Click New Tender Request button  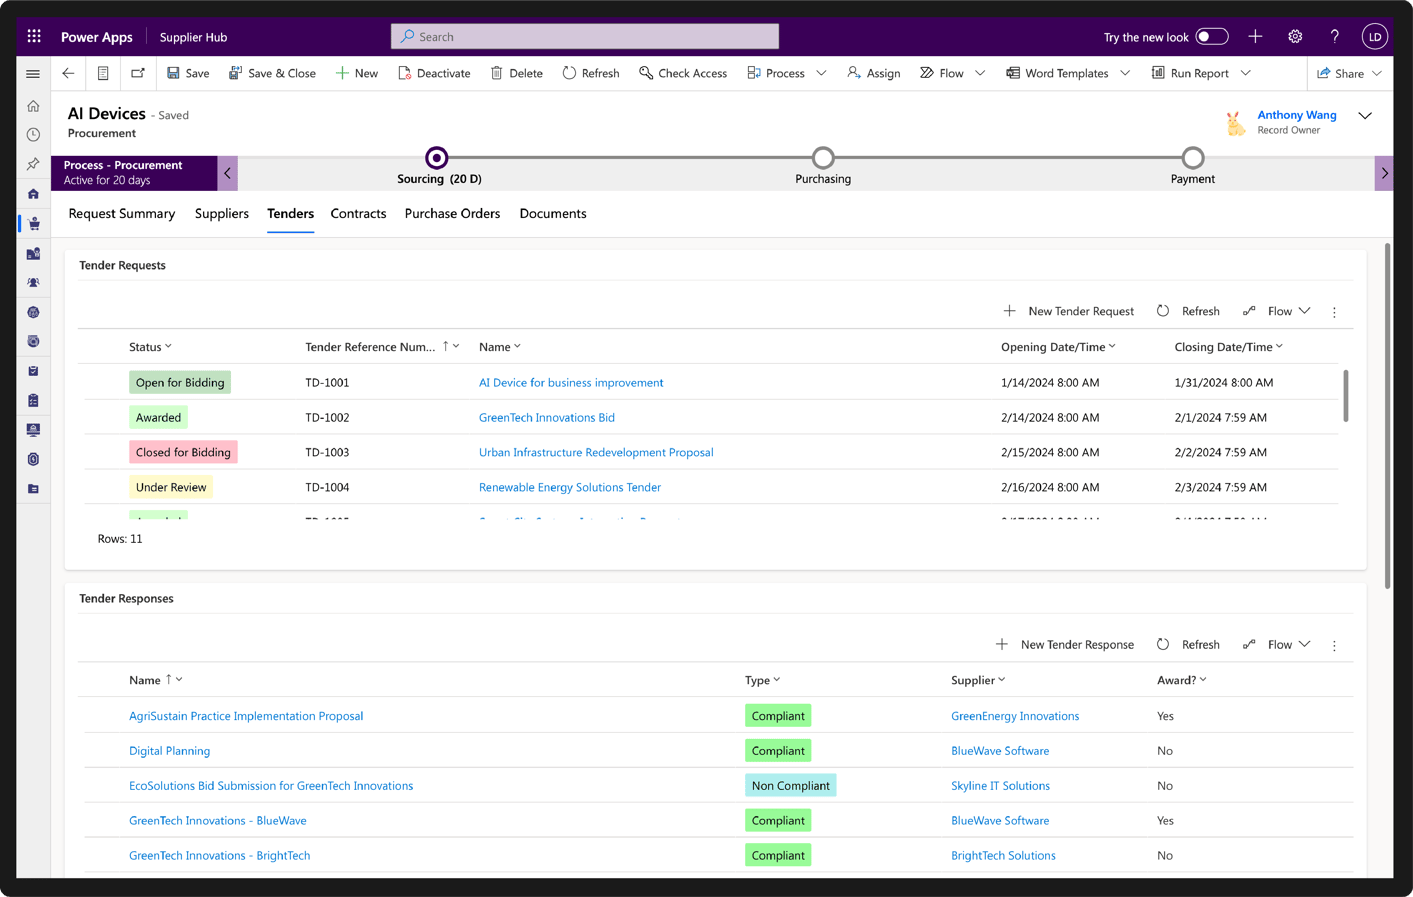click(x=1068, y=311)
